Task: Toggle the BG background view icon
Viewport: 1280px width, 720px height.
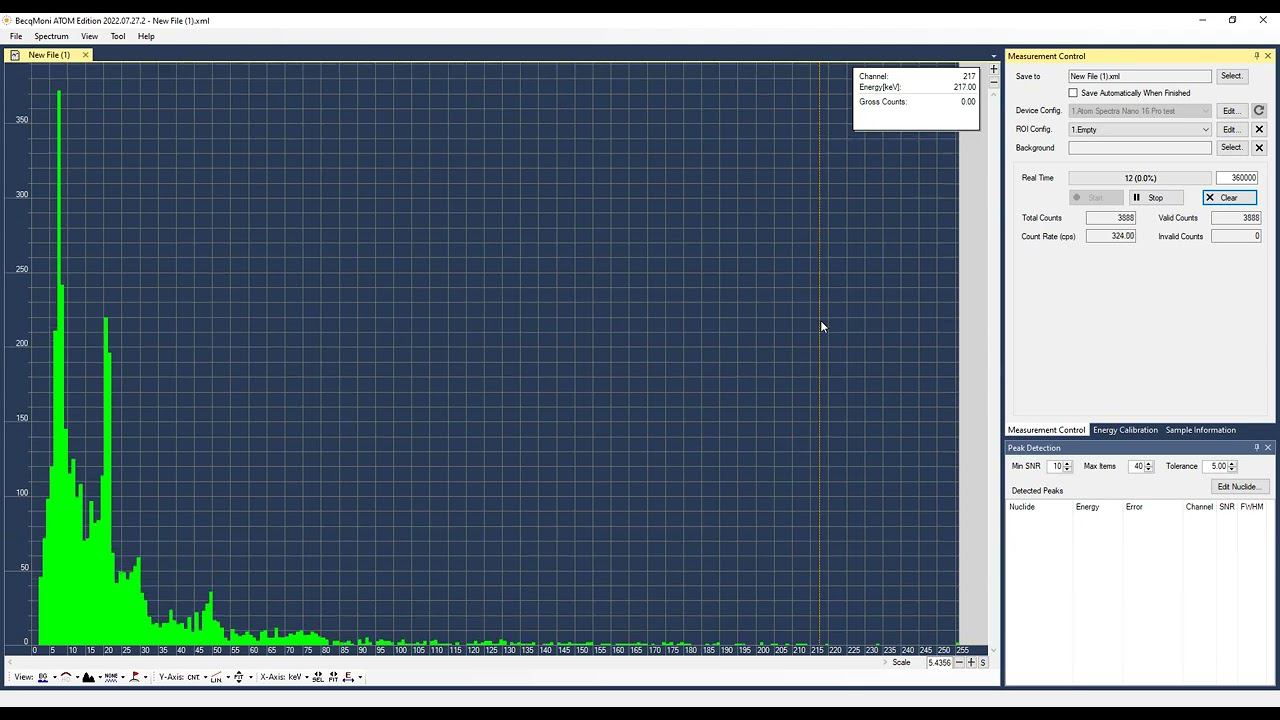Action: [x=43, y=677]
